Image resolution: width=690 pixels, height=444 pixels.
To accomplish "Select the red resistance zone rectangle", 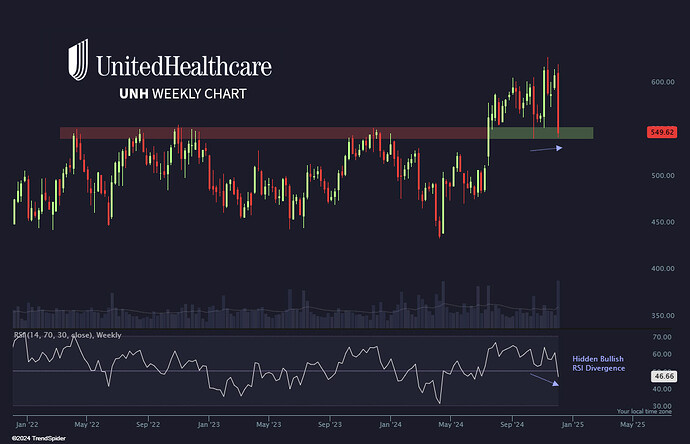I will pyautogui.click(x=270, y=132).
